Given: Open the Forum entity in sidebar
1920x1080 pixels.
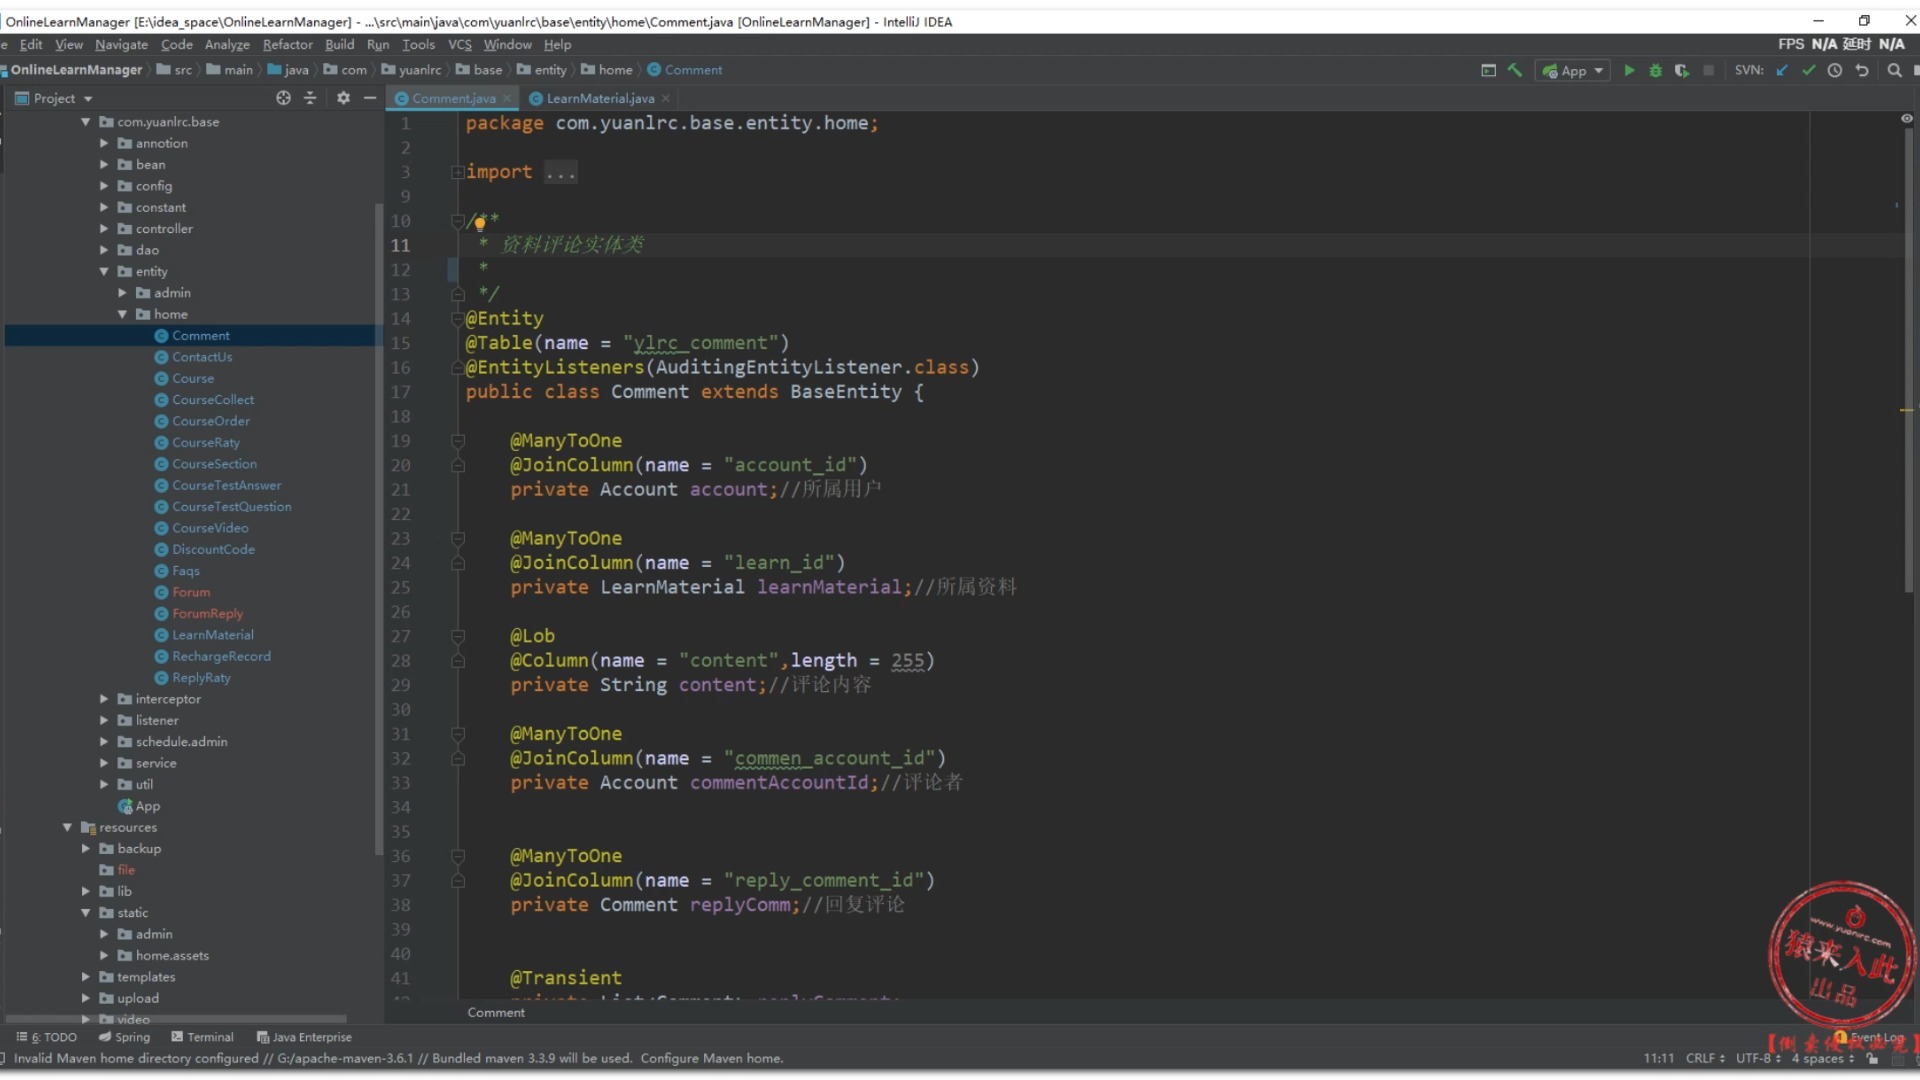Looking at the screenshot, I should tap(190, 591).
